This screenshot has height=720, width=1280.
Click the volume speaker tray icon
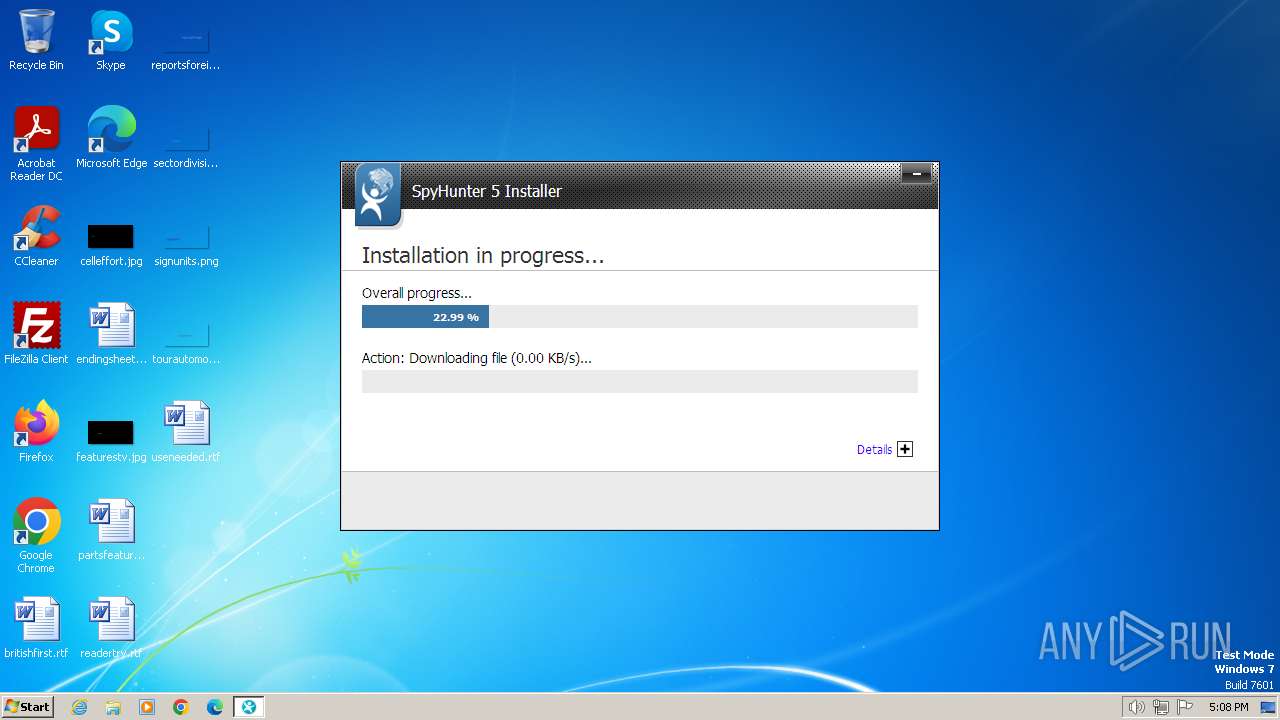click(x=1136, y=707)
